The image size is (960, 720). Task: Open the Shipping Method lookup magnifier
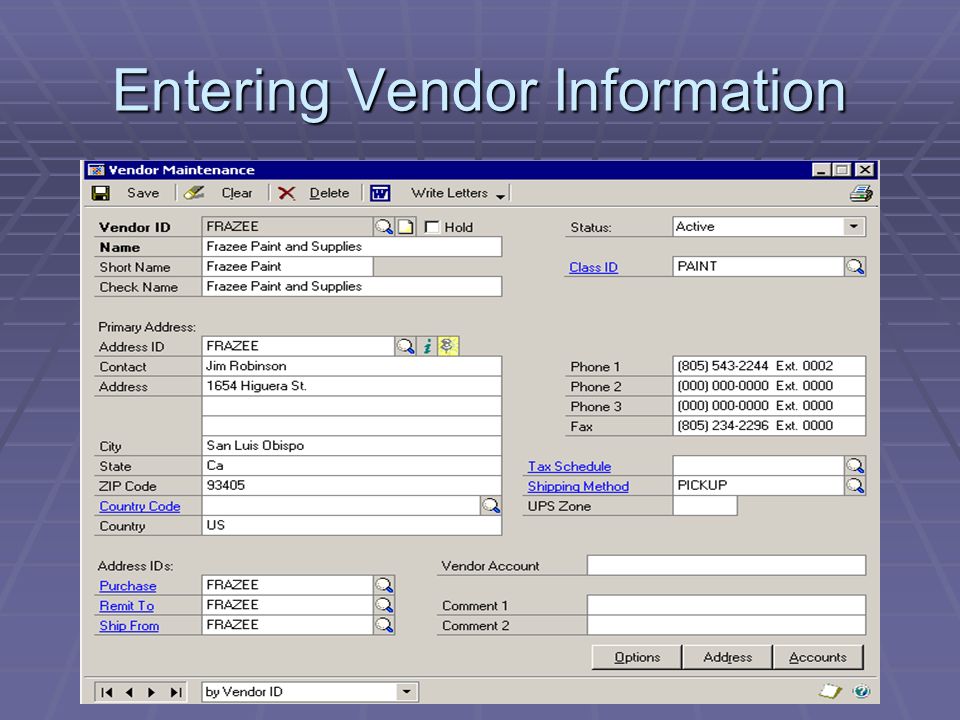[x=855, y=486]
